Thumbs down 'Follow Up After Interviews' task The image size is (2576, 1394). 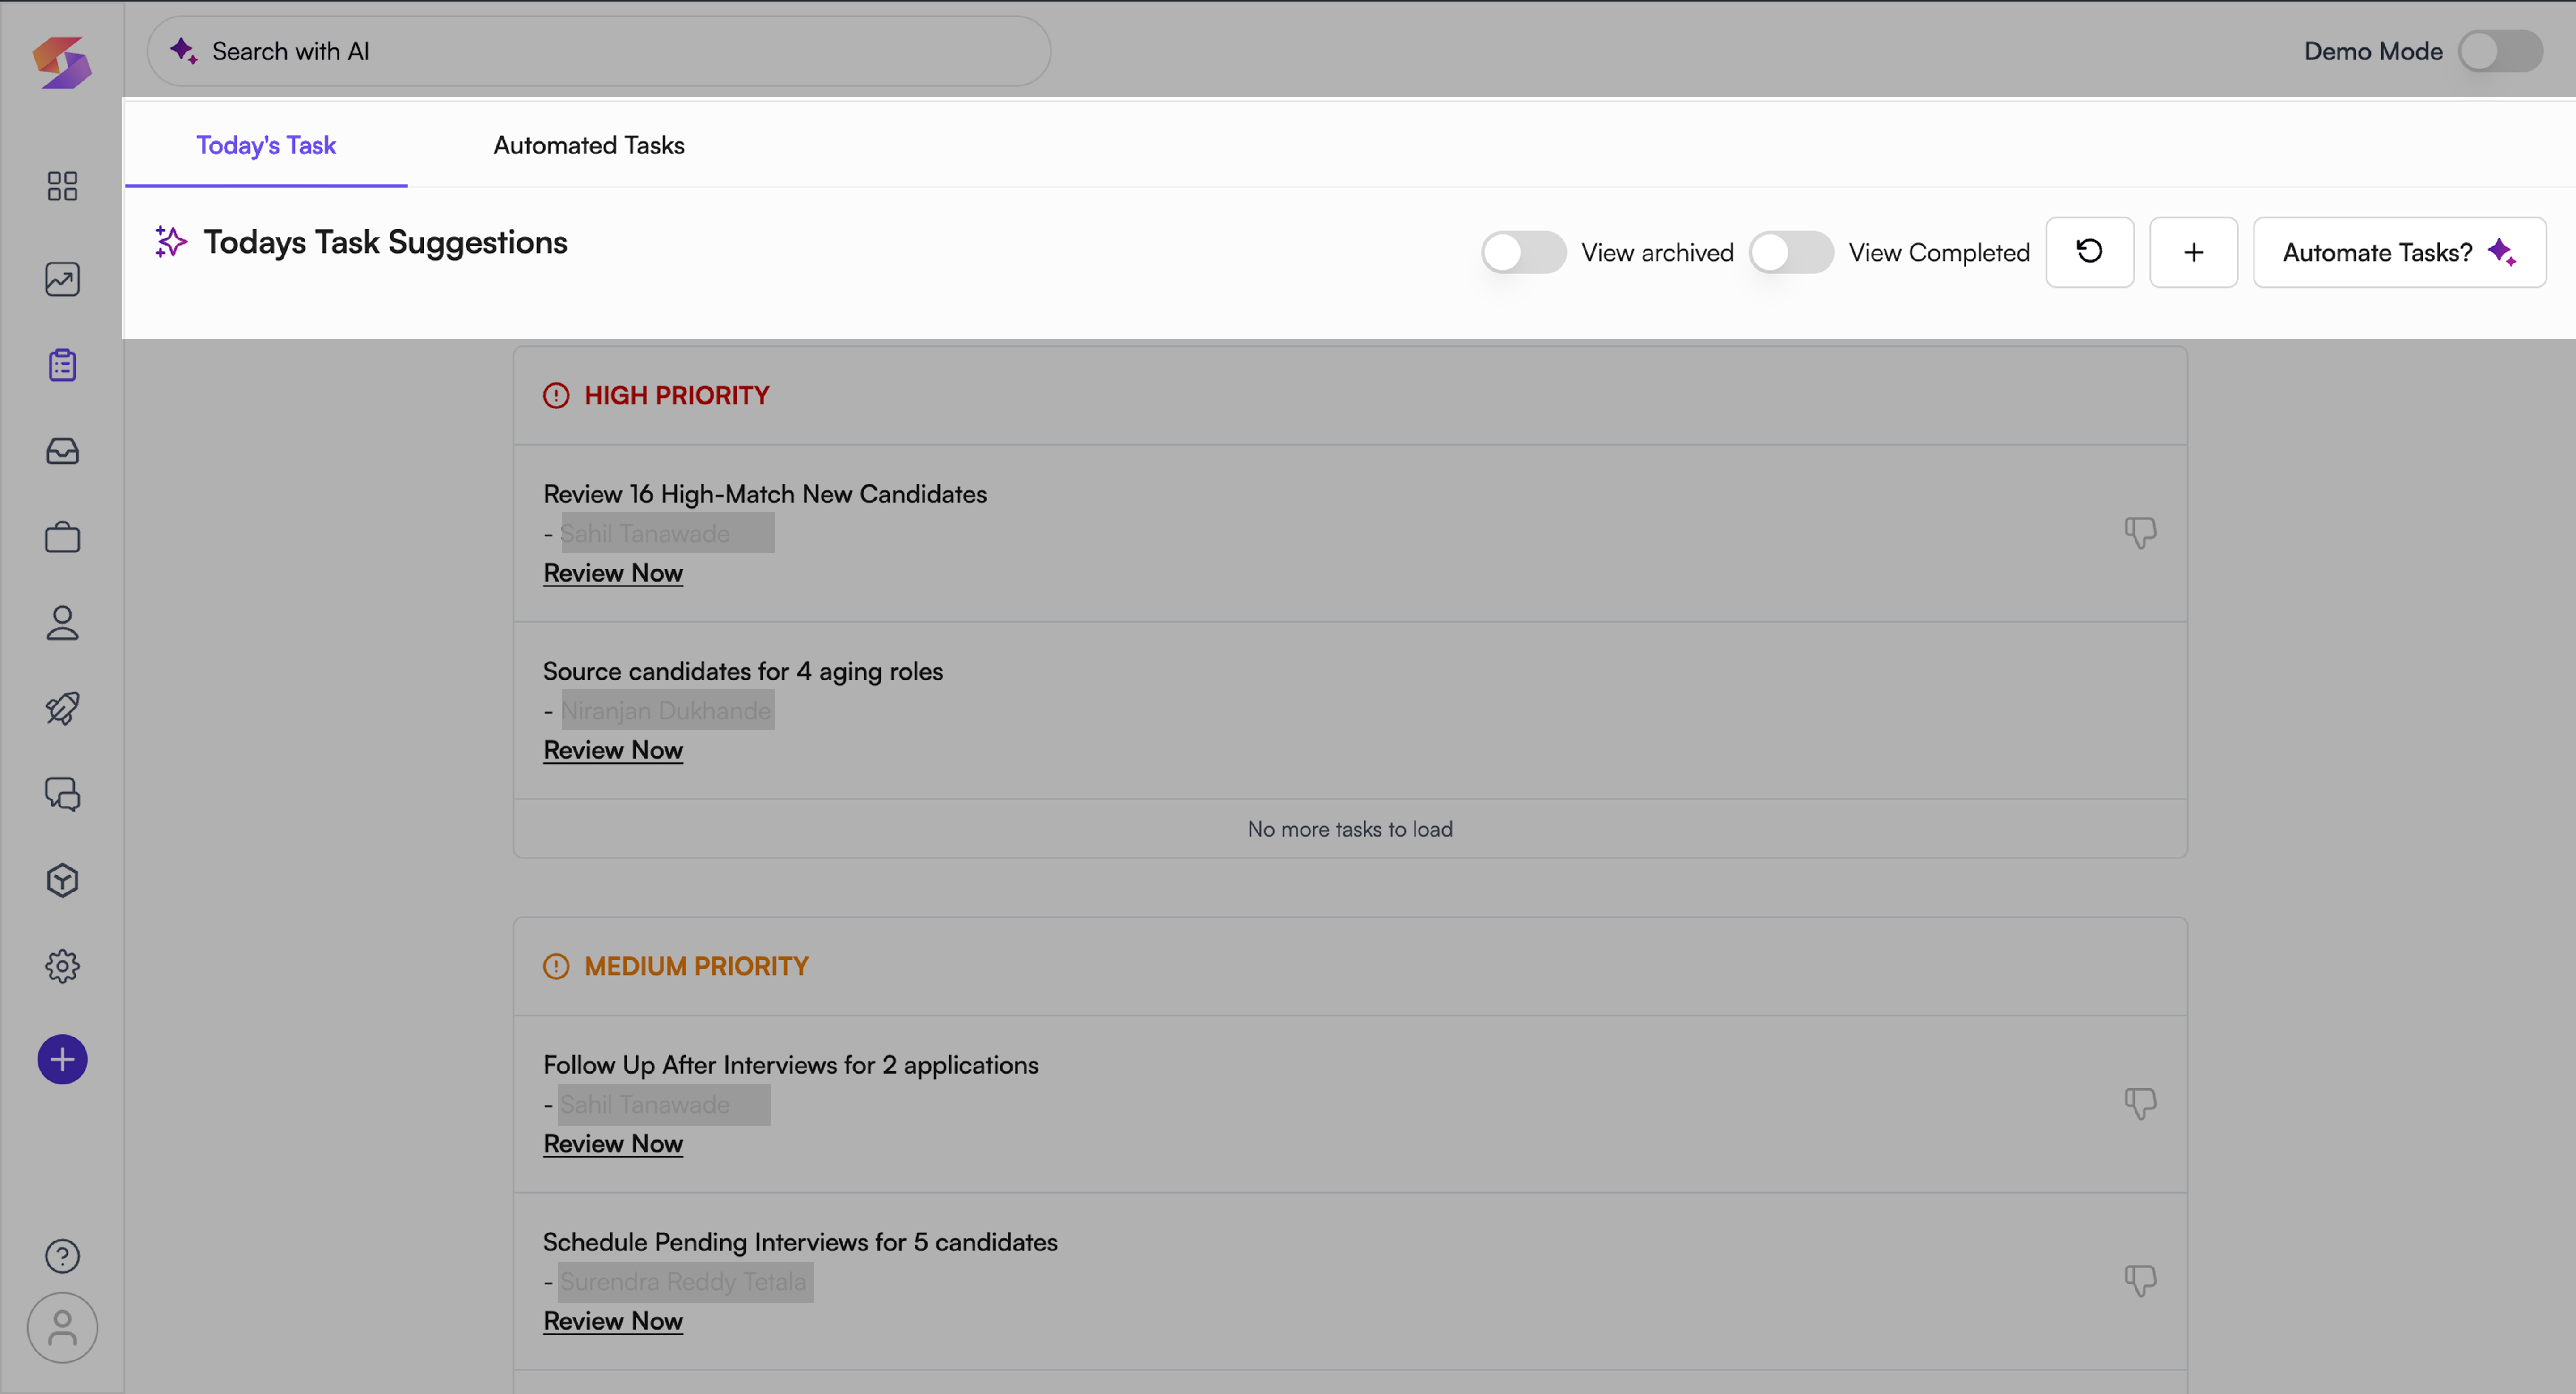pyautogui.click(x=2140, y=1103)
